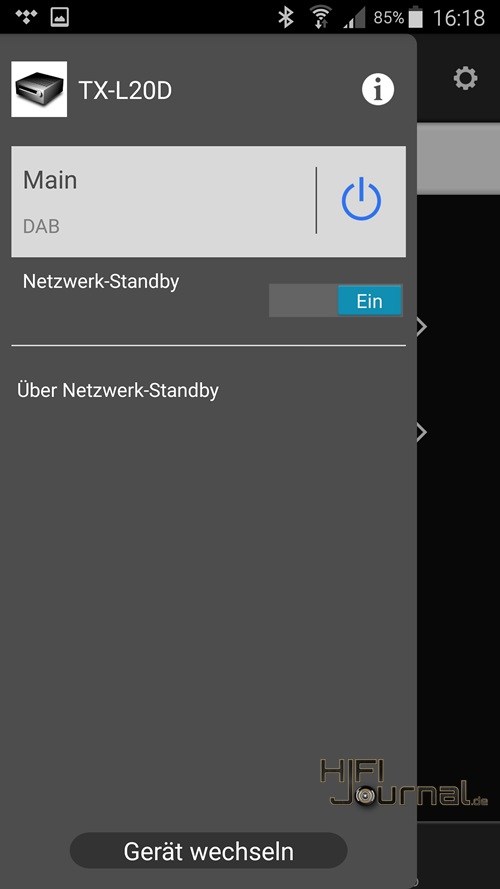Tap the 'Gerät wechseln' button

click(x=209, y=850)
